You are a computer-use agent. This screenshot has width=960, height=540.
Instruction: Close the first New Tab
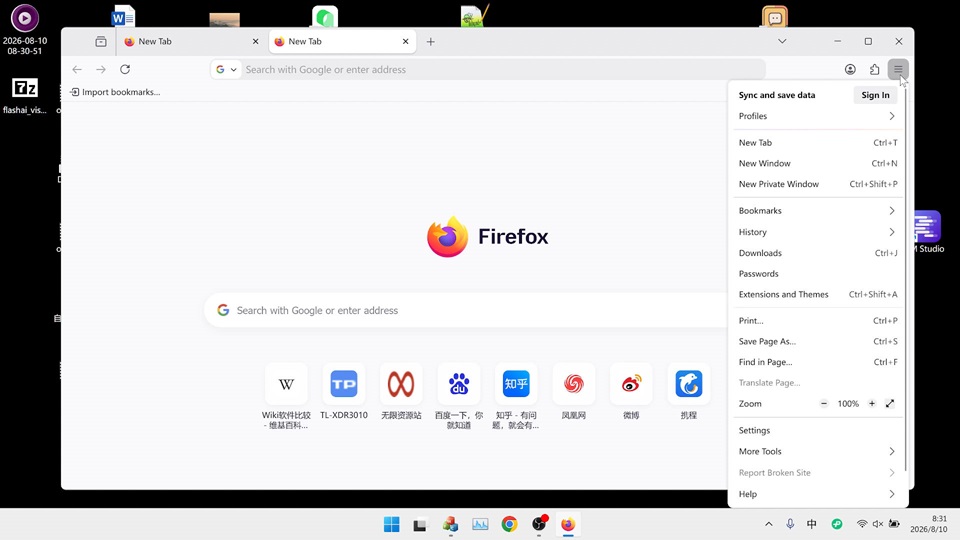(255, 42)
